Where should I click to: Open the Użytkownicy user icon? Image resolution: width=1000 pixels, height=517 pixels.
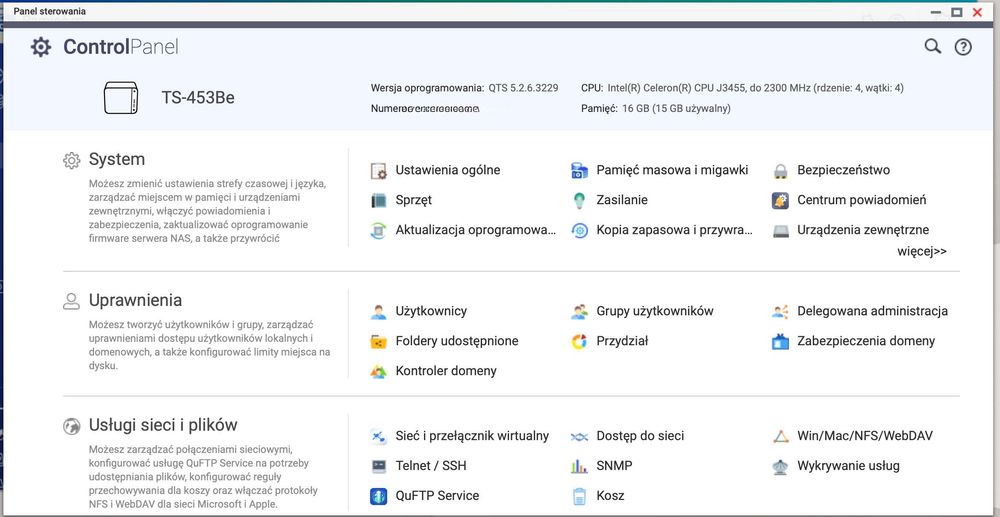[x=378, y=312]
